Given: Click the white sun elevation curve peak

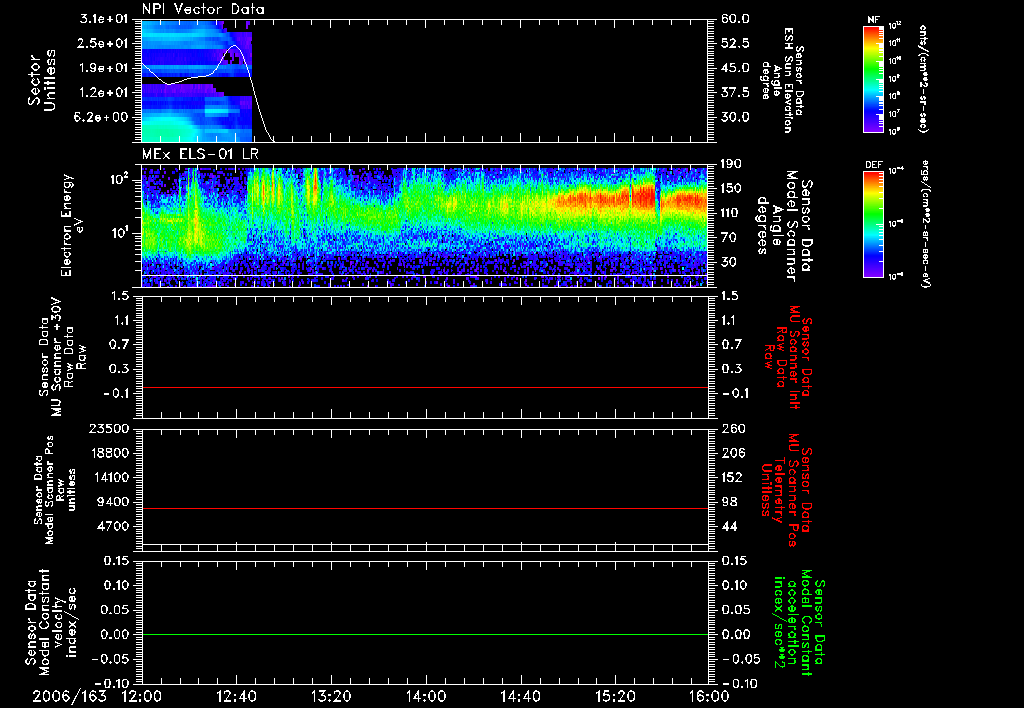Looking at the screenshot, I should (235, 46).
